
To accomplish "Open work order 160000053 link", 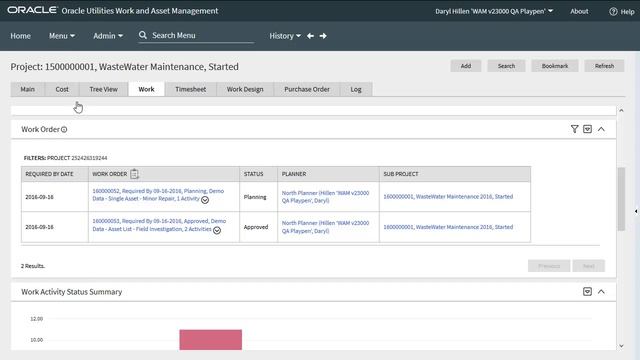I will point(159,225).
